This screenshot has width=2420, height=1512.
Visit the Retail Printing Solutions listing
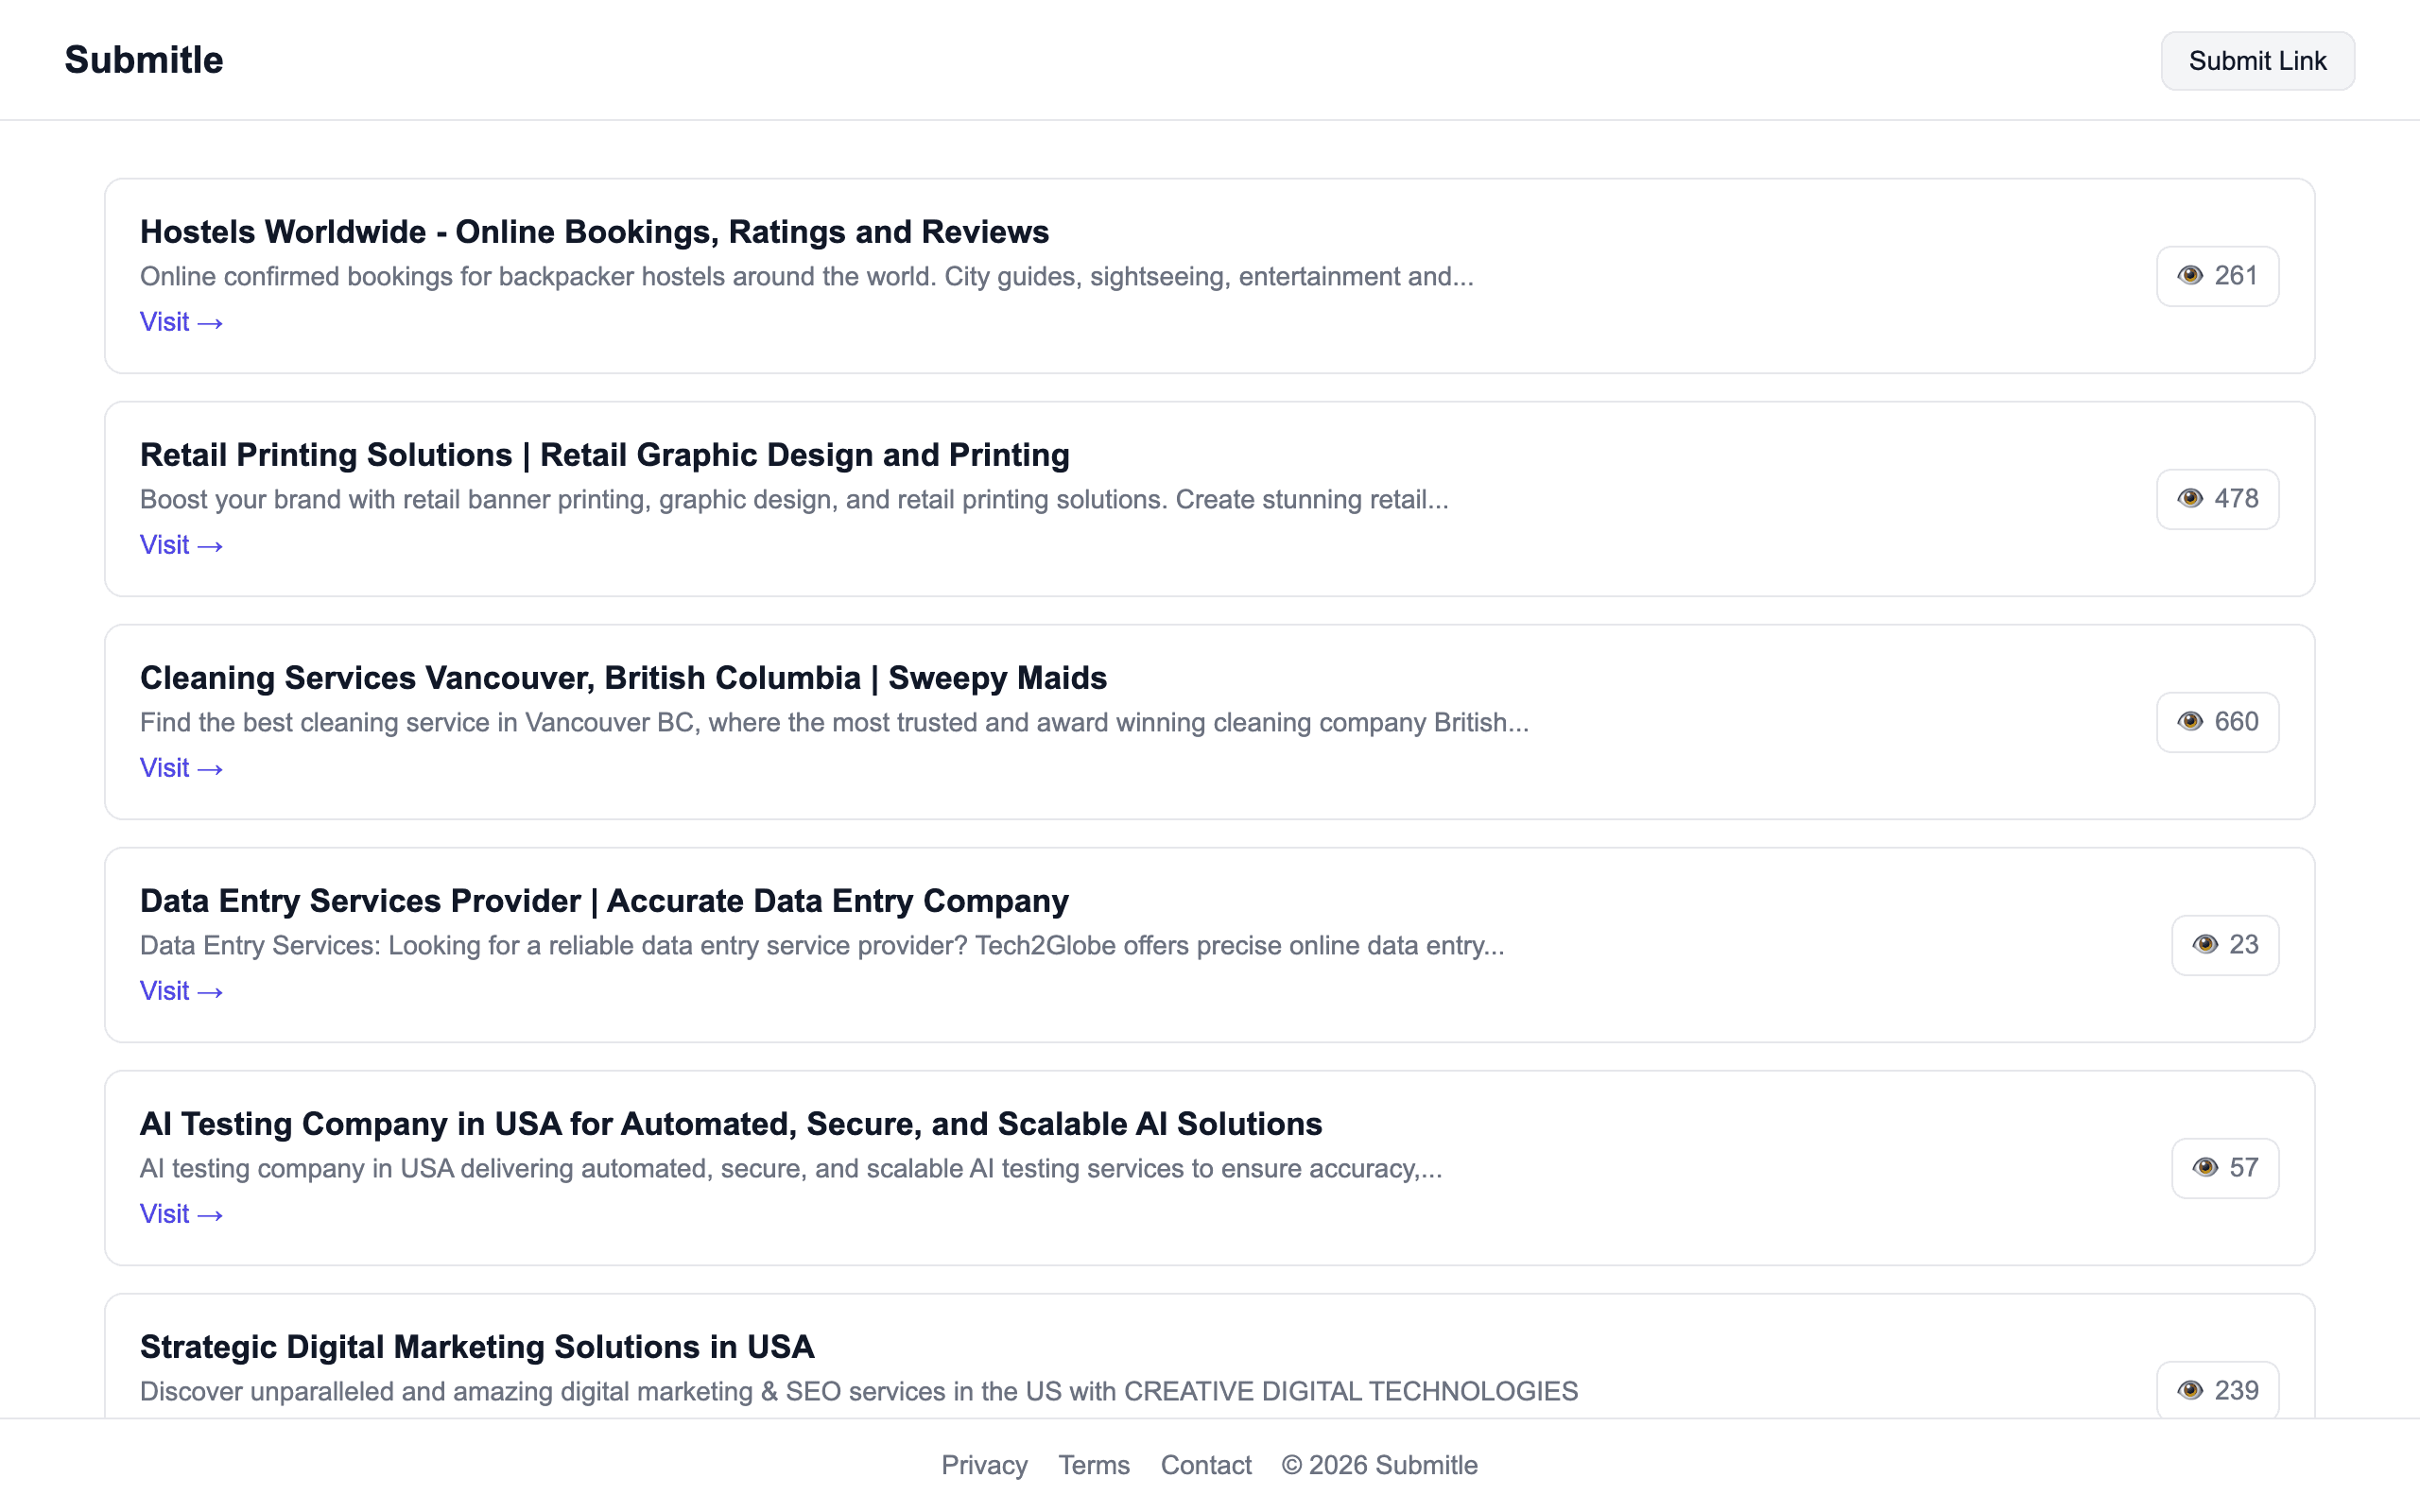coord(181,544)
